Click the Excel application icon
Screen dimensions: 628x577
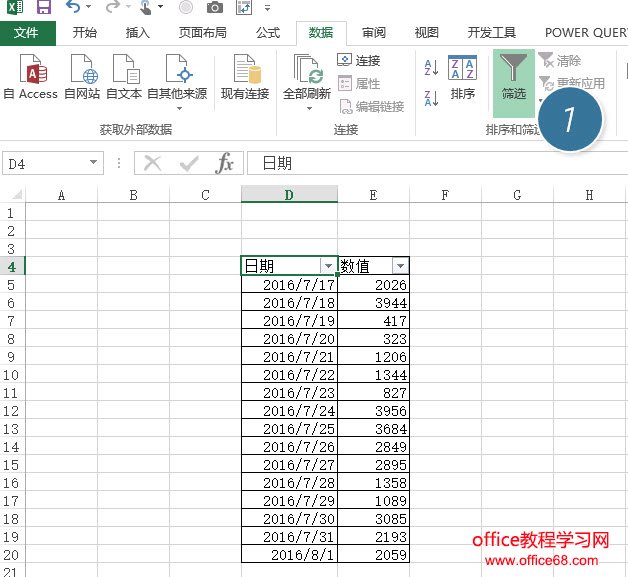(x=15, y=7)
